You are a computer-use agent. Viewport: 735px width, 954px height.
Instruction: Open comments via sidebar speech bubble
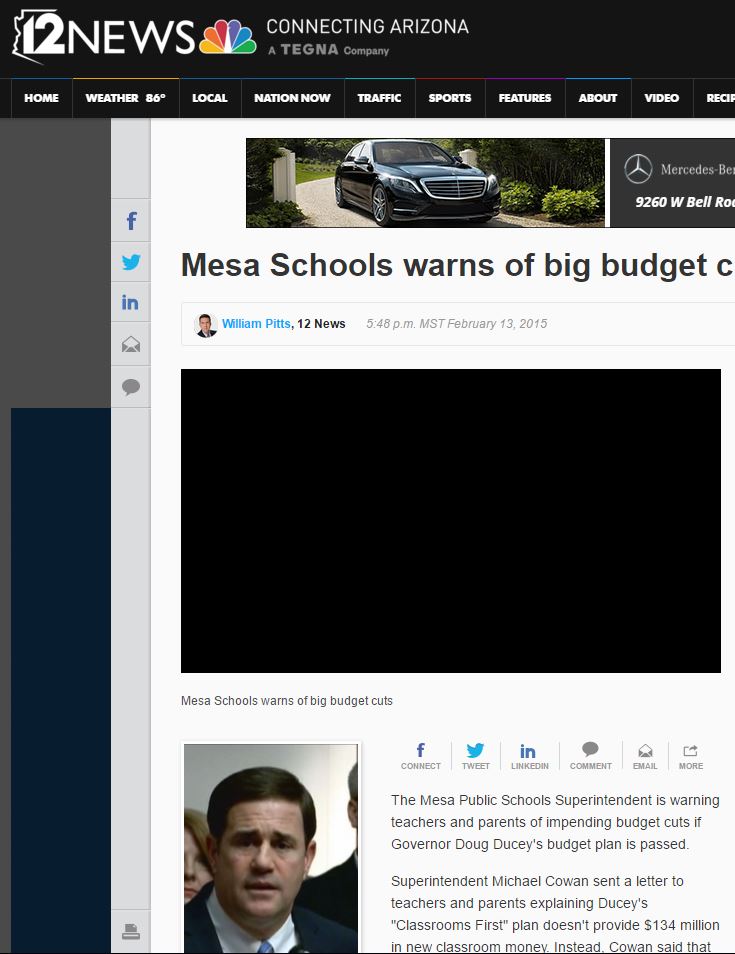(131, 386)
